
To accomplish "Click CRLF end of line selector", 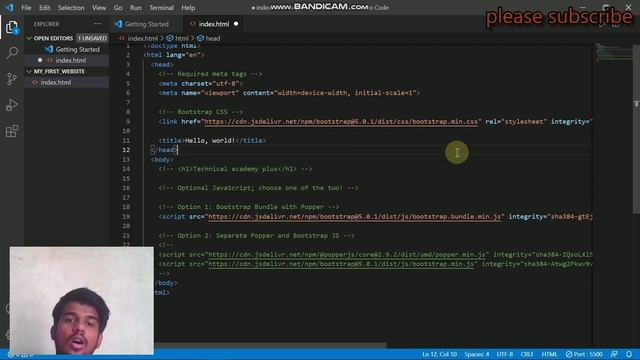I will pyautogui.click(x=527, y=354).
